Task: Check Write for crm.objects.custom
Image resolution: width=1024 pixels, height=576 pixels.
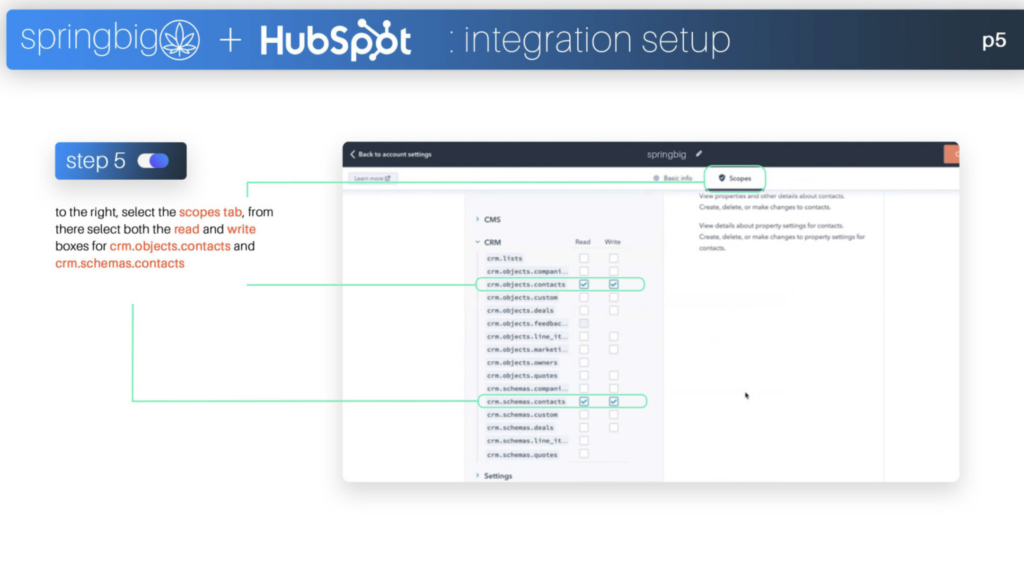Action: [x=614, y=298]
